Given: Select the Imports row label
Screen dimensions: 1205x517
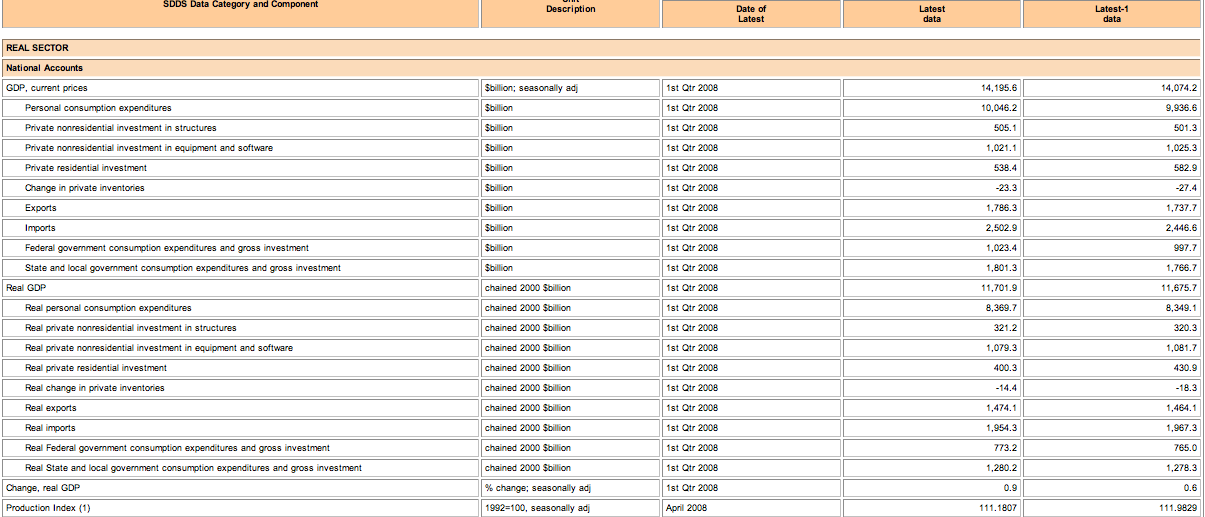Looking at the screenshot, I should (x=41, y=228).
